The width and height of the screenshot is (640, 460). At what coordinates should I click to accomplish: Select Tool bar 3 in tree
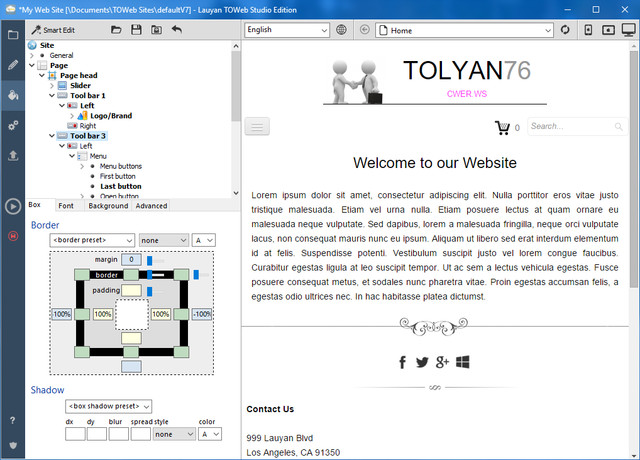point(88,136)
